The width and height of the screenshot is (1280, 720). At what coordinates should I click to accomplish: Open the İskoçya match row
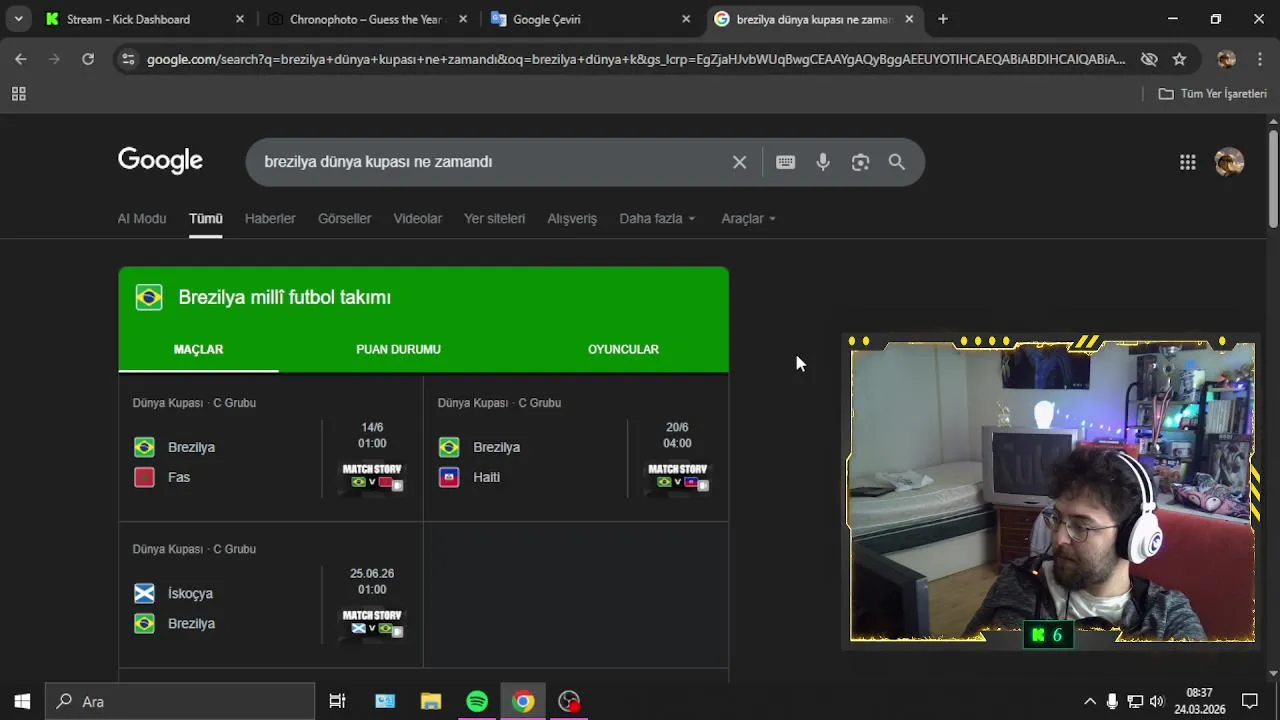point(271,594)
